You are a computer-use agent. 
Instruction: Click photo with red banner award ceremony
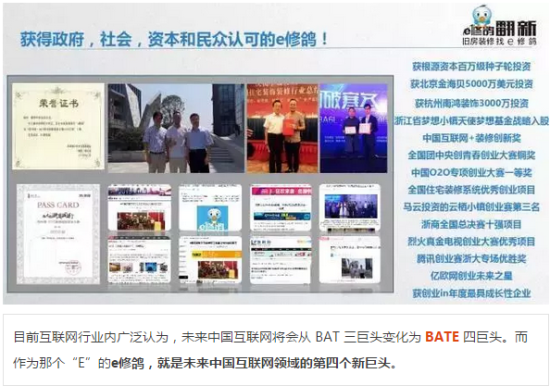click(x=282, y=128)
